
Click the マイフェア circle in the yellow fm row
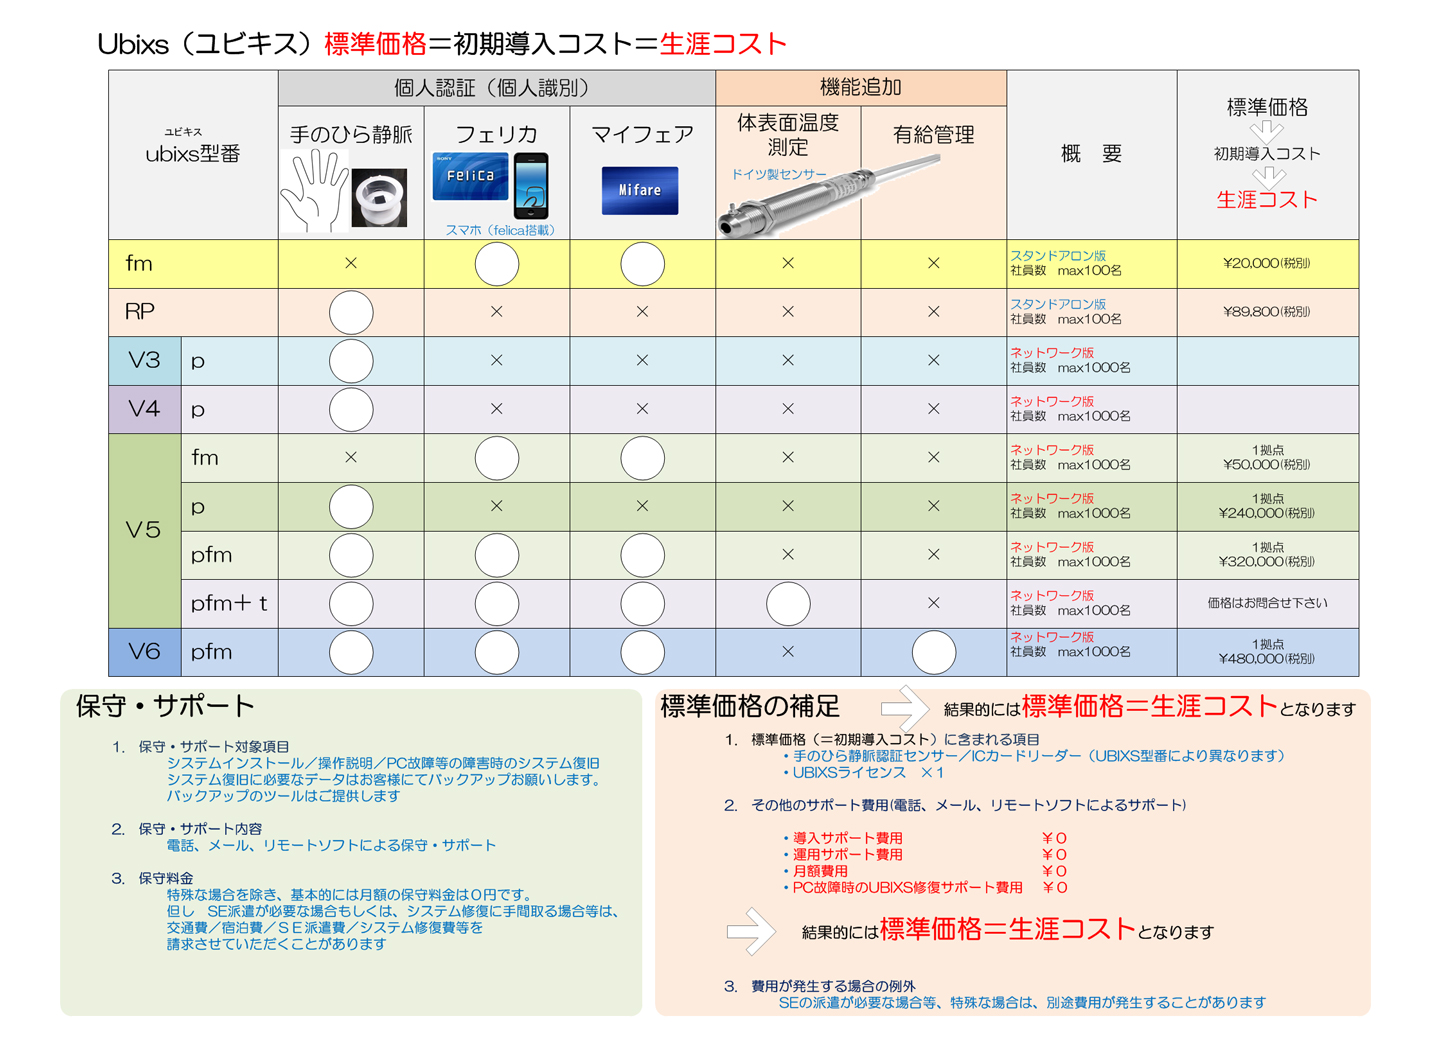[x=642, y=264]
